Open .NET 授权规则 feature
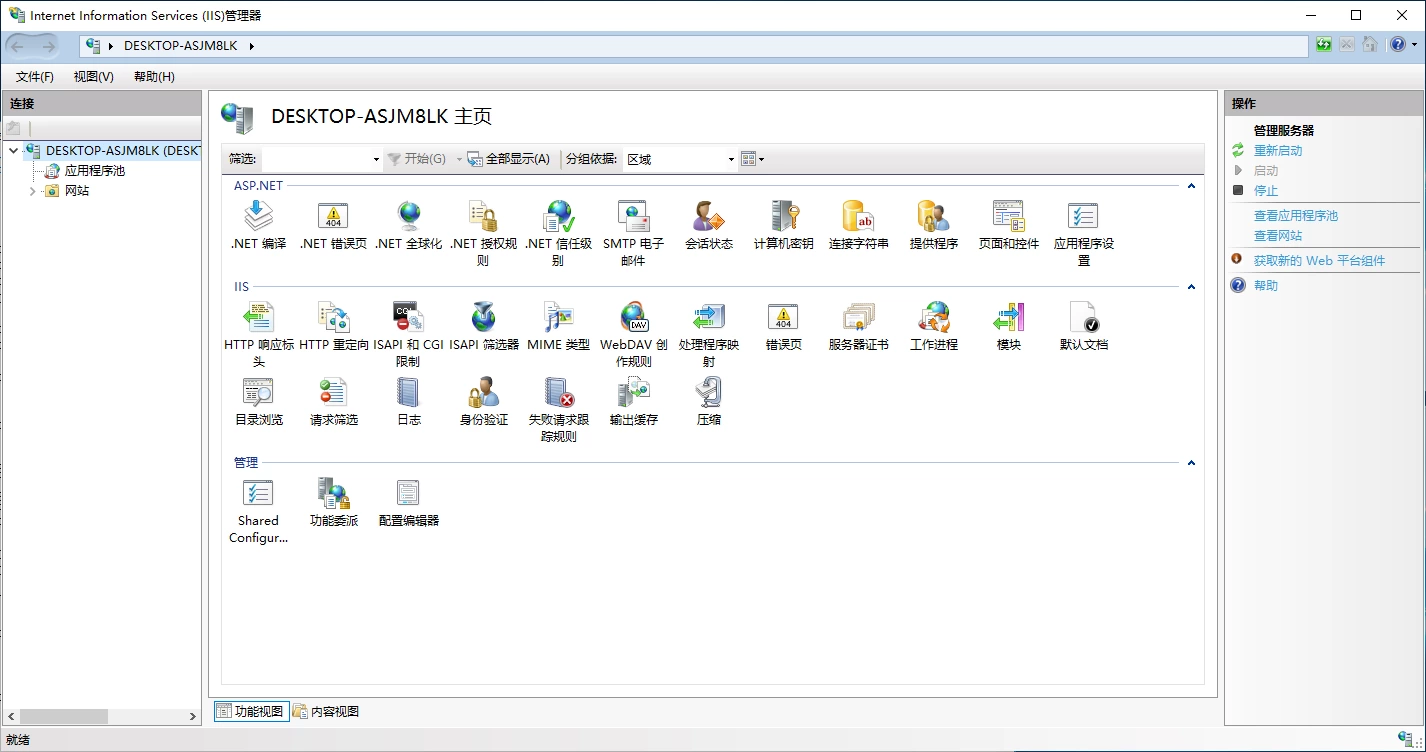The width and height of the screenshot is (1426, 752). (483, 233)
